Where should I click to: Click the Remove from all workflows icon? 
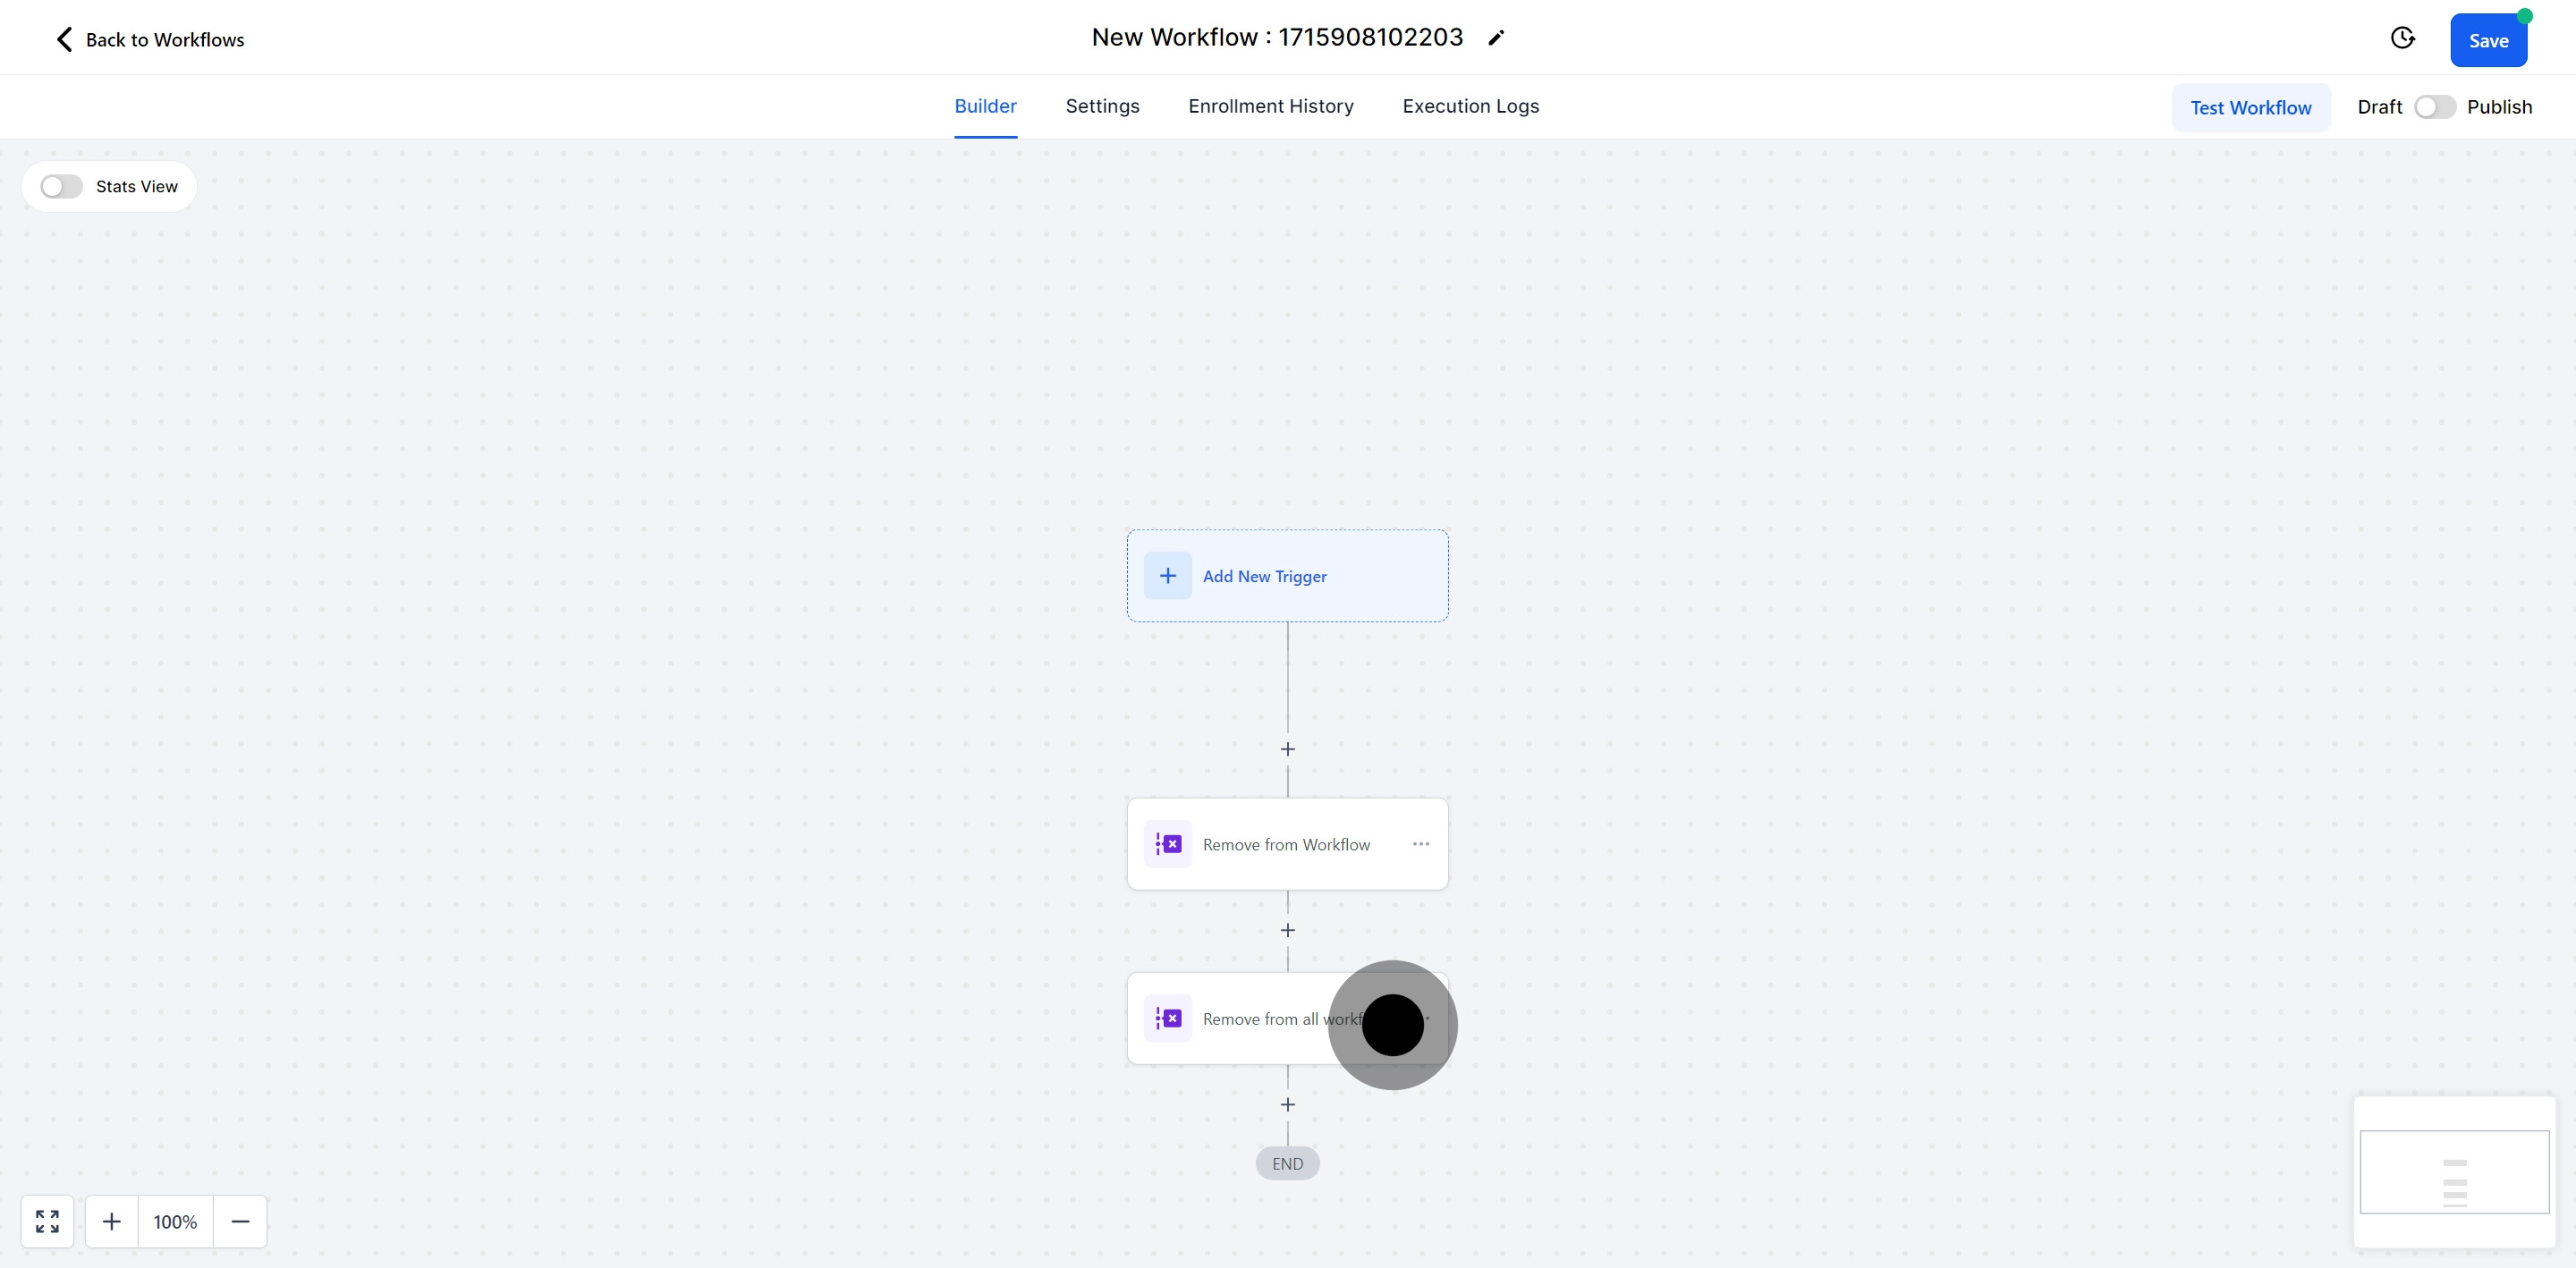(x=1168, y=1018)
